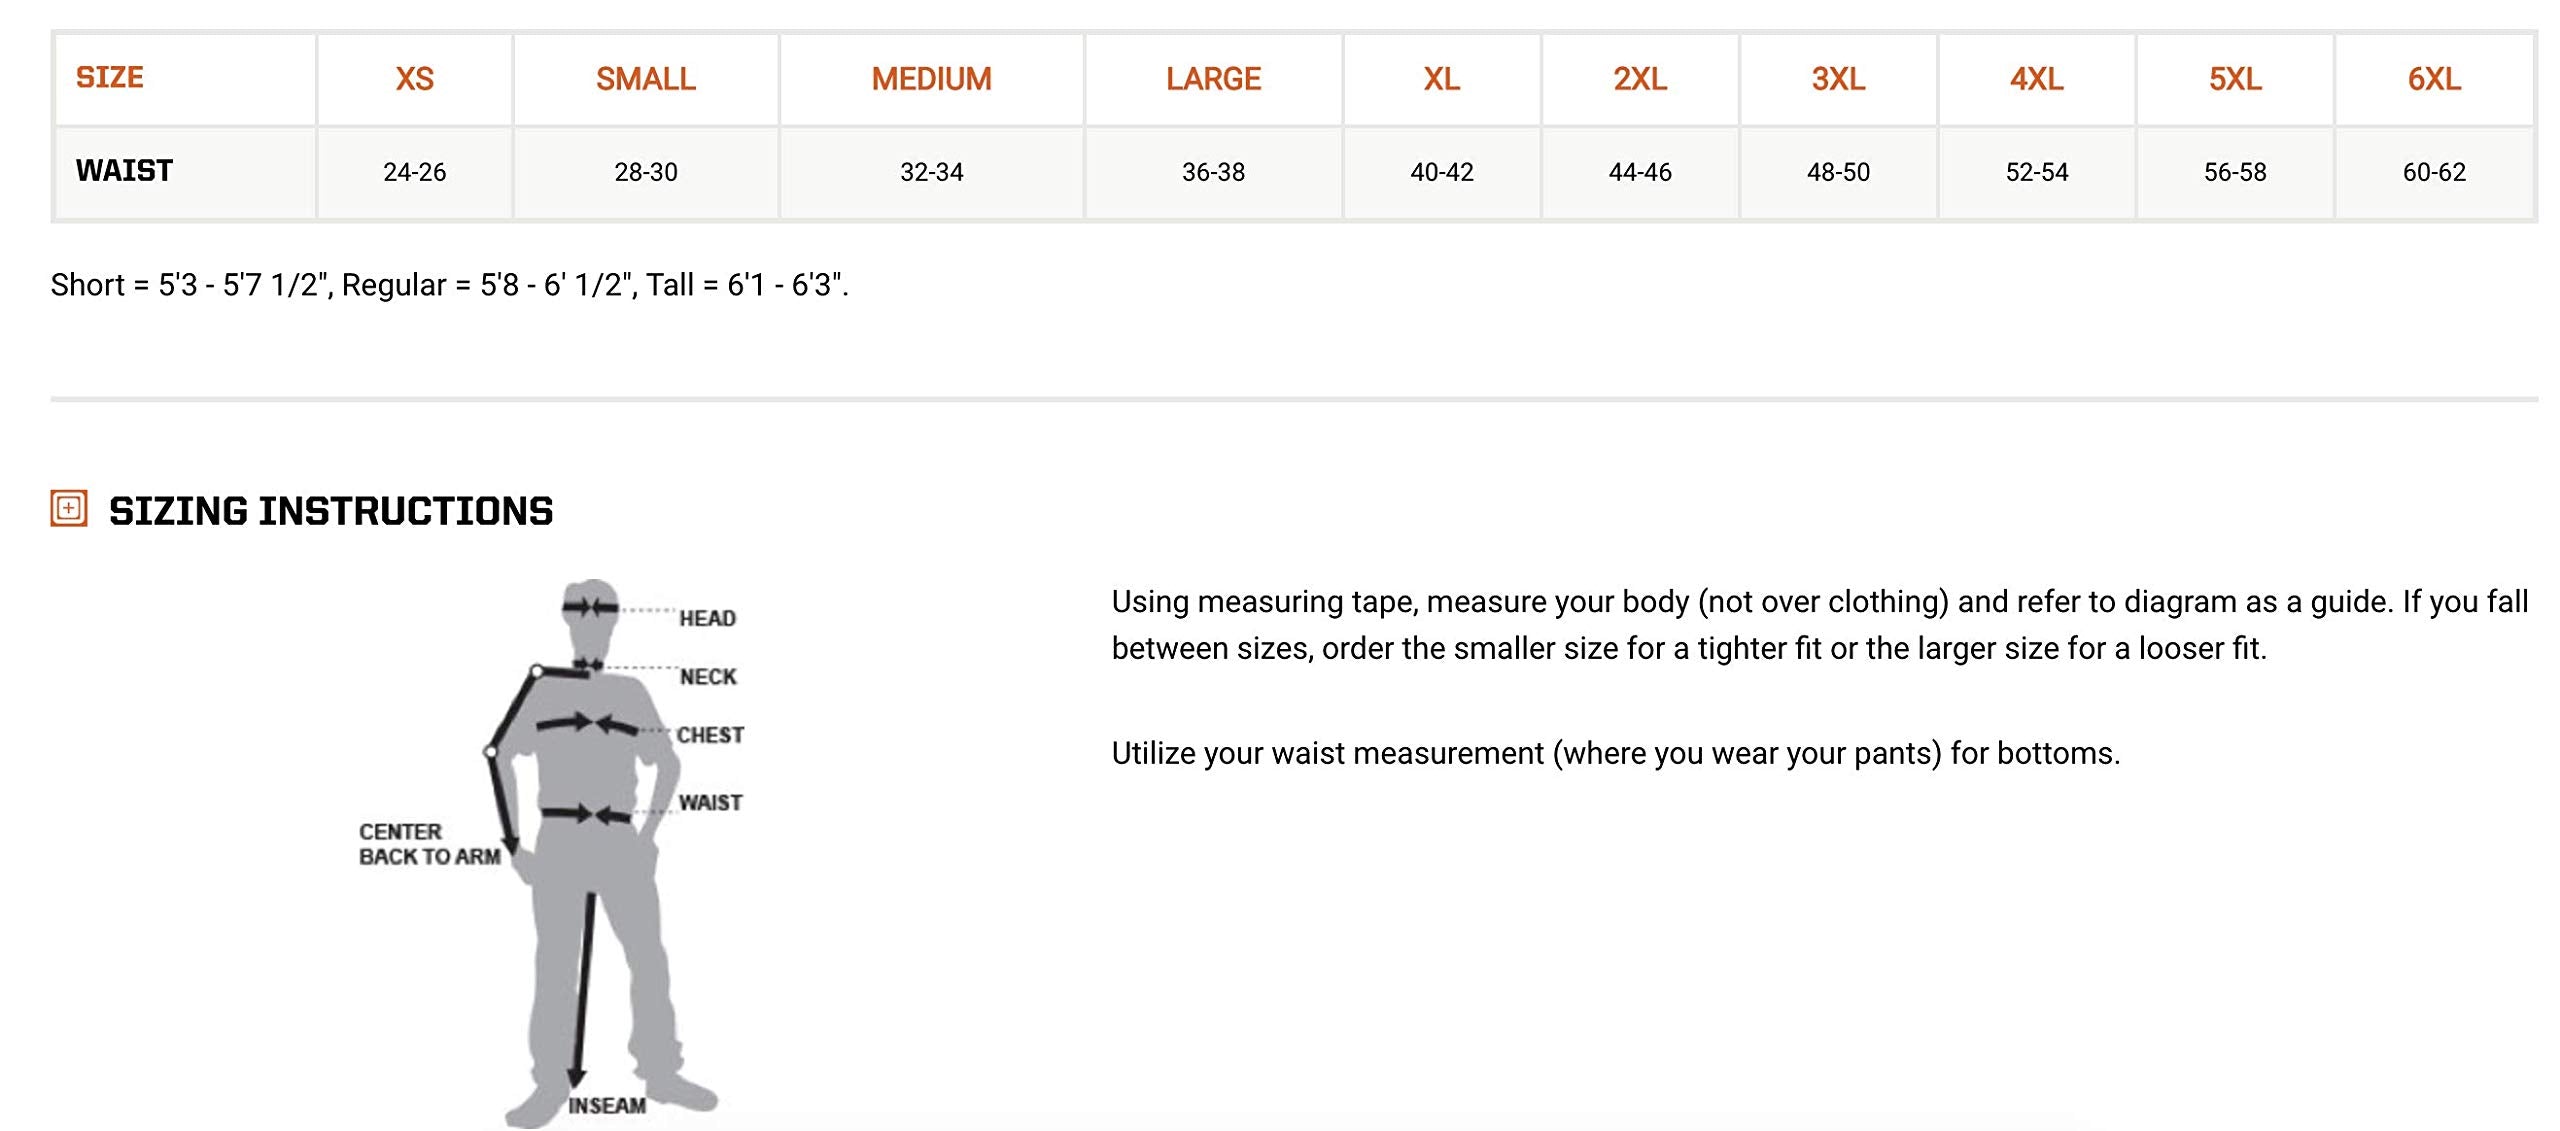Click the SIZING INSTRUCTIONS heading
Screen dimensions: 2560x1131
330,511
